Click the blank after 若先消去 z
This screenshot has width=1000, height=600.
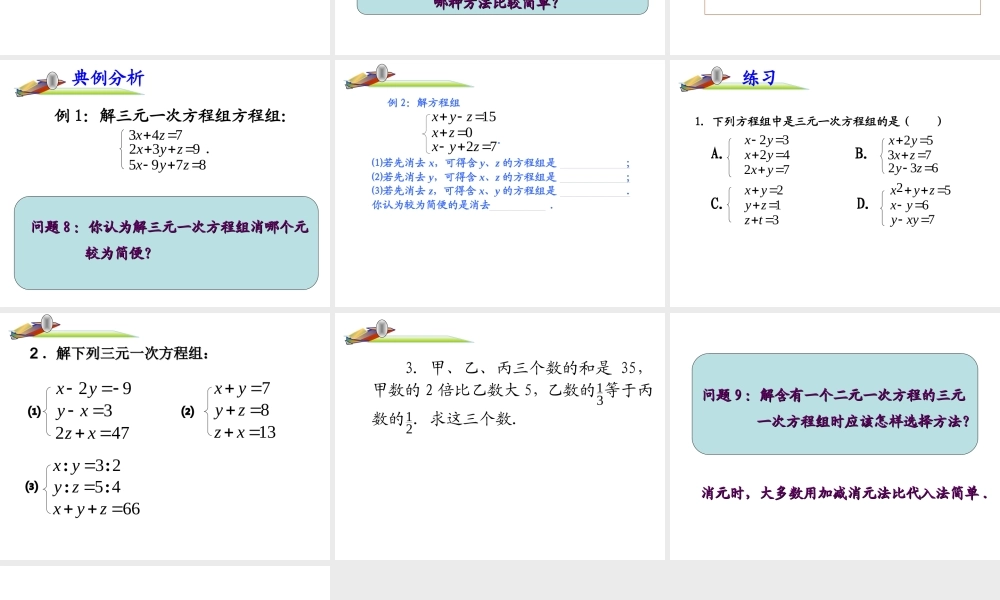pos(592,191)
